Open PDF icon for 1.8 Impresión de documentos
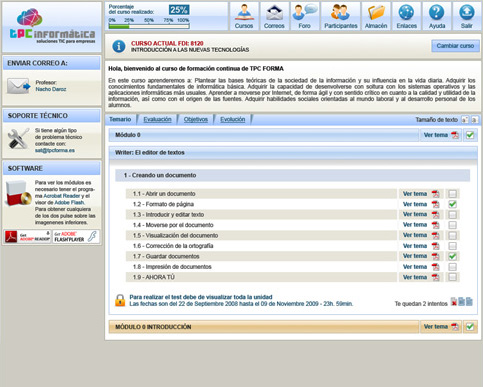The width and height of the screenshot is (483, 387). point(435,267)
